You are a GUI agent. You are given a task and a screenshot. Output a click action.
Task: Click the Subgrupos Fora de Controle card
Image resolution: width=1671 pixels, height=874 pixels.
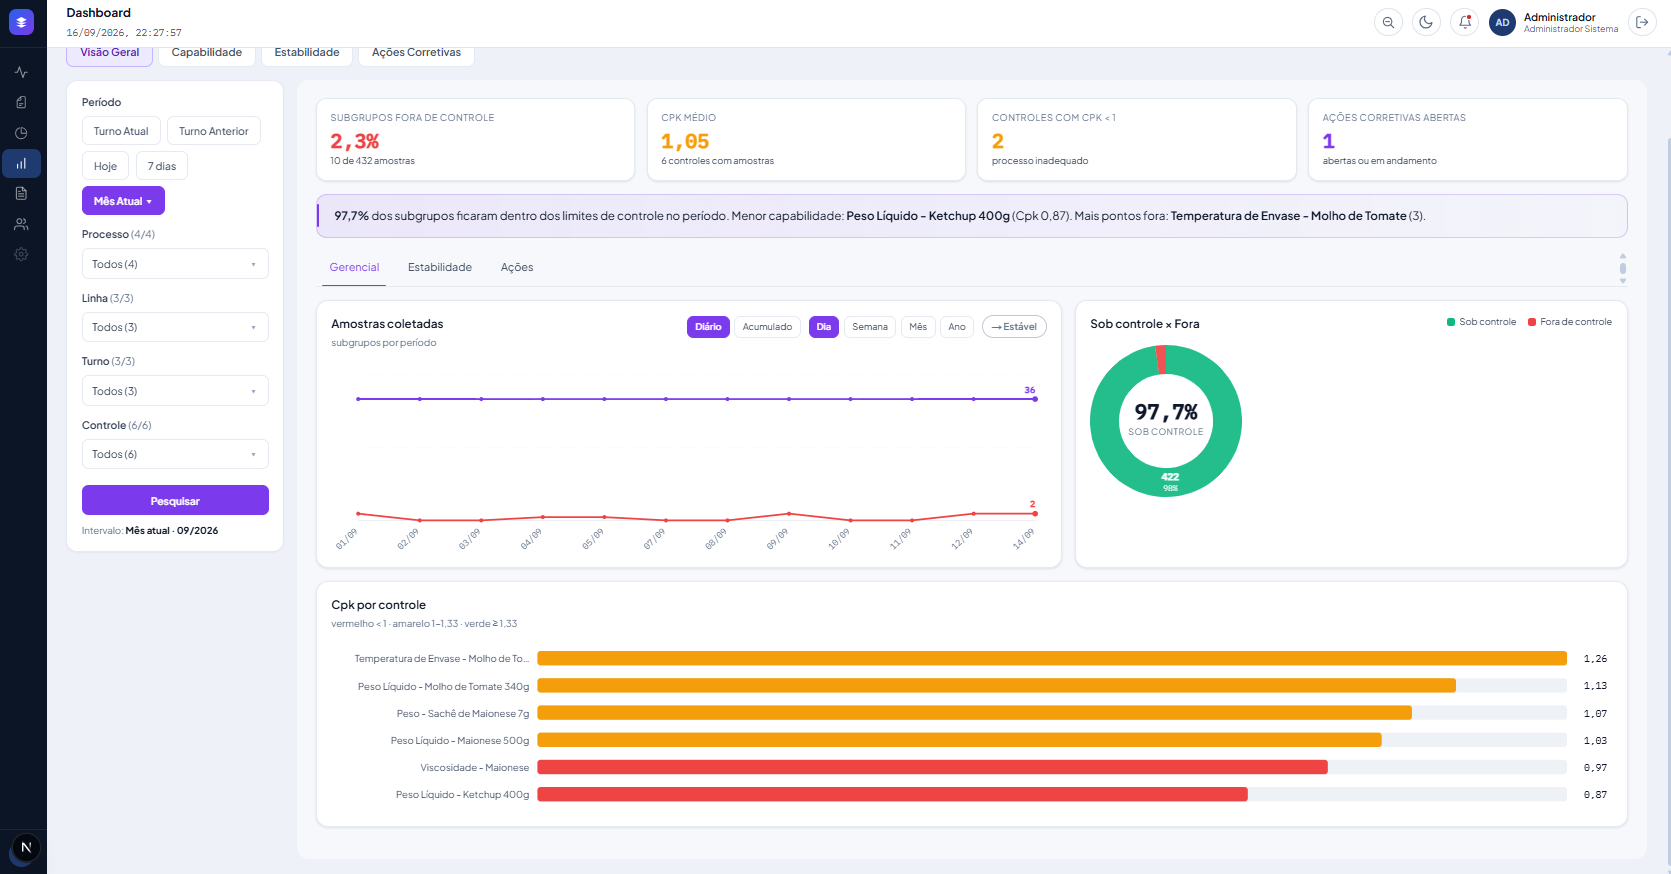pyautogui.click(x=475, y=140)
